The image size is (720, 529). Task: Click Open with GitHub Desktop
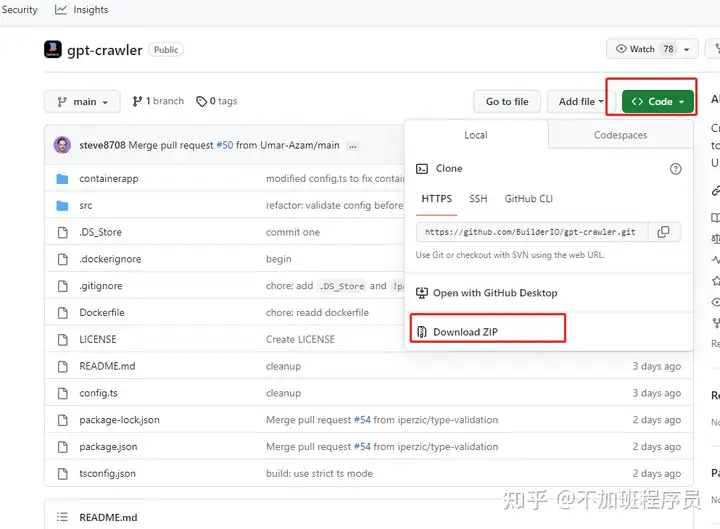pos(486,293)
